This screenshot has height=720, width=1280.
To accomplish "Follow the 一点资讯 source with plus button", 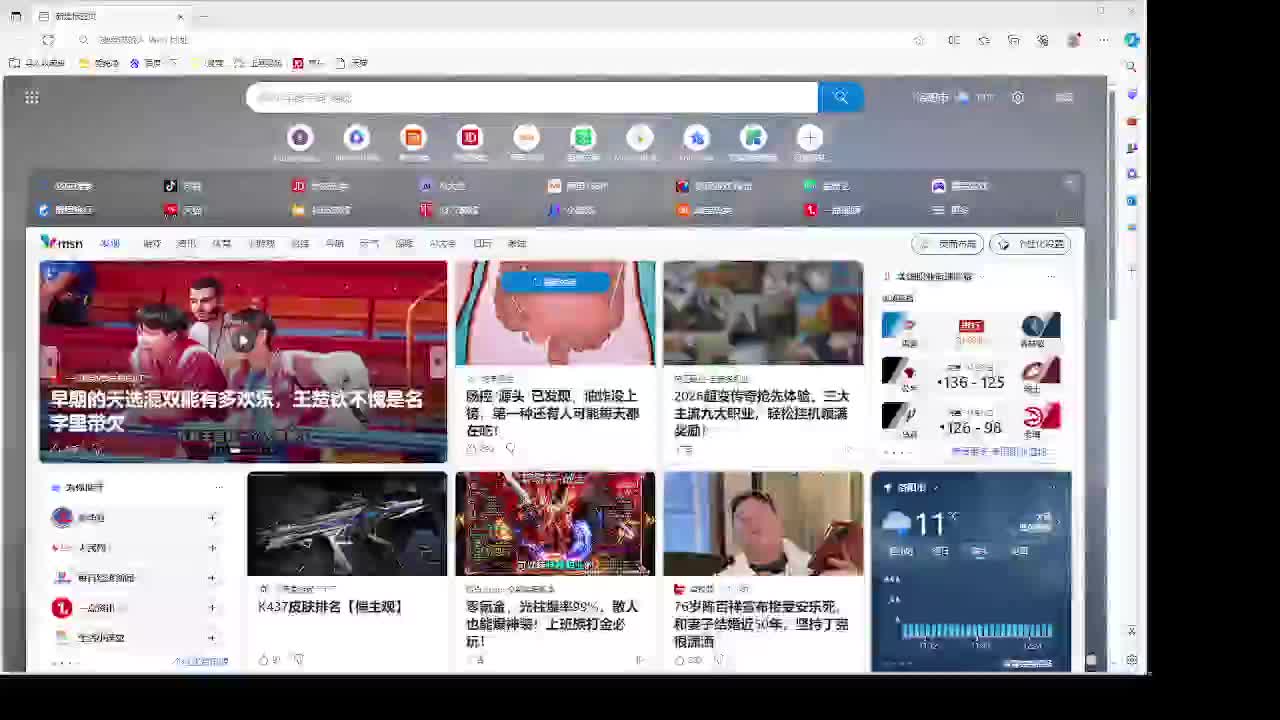I will coord(212,608).
